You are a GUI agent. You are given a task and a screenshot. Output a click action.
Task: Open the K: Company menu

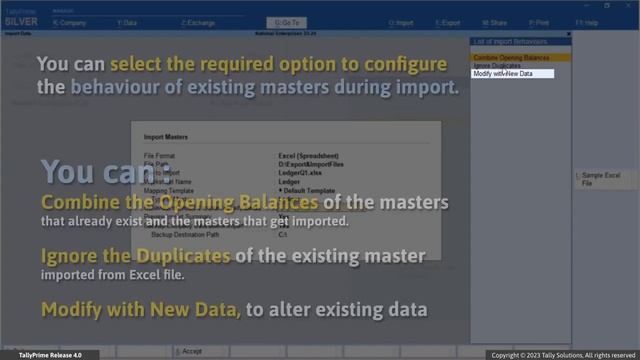click(x=69, y=23)
